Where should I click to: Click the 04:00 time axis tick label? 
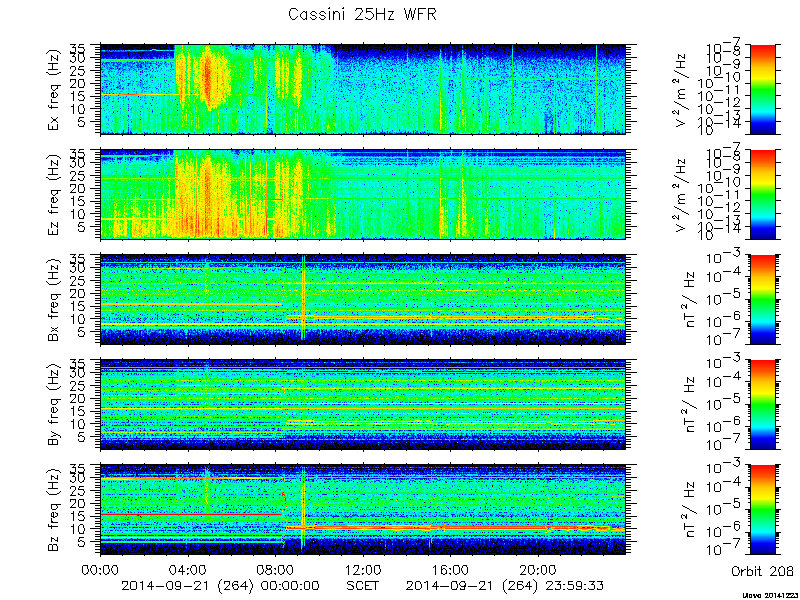coord(188,570)
